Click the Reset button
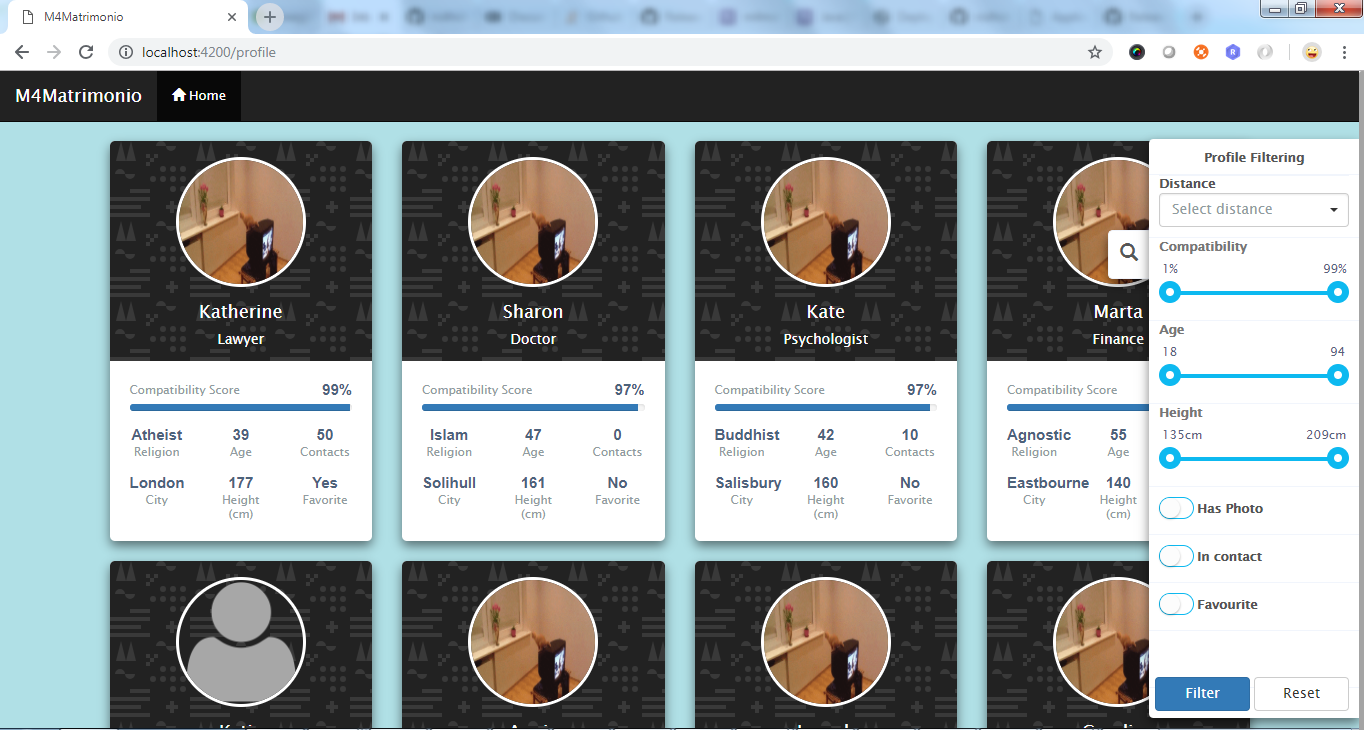1364x730 pixels. point(1301,693)
